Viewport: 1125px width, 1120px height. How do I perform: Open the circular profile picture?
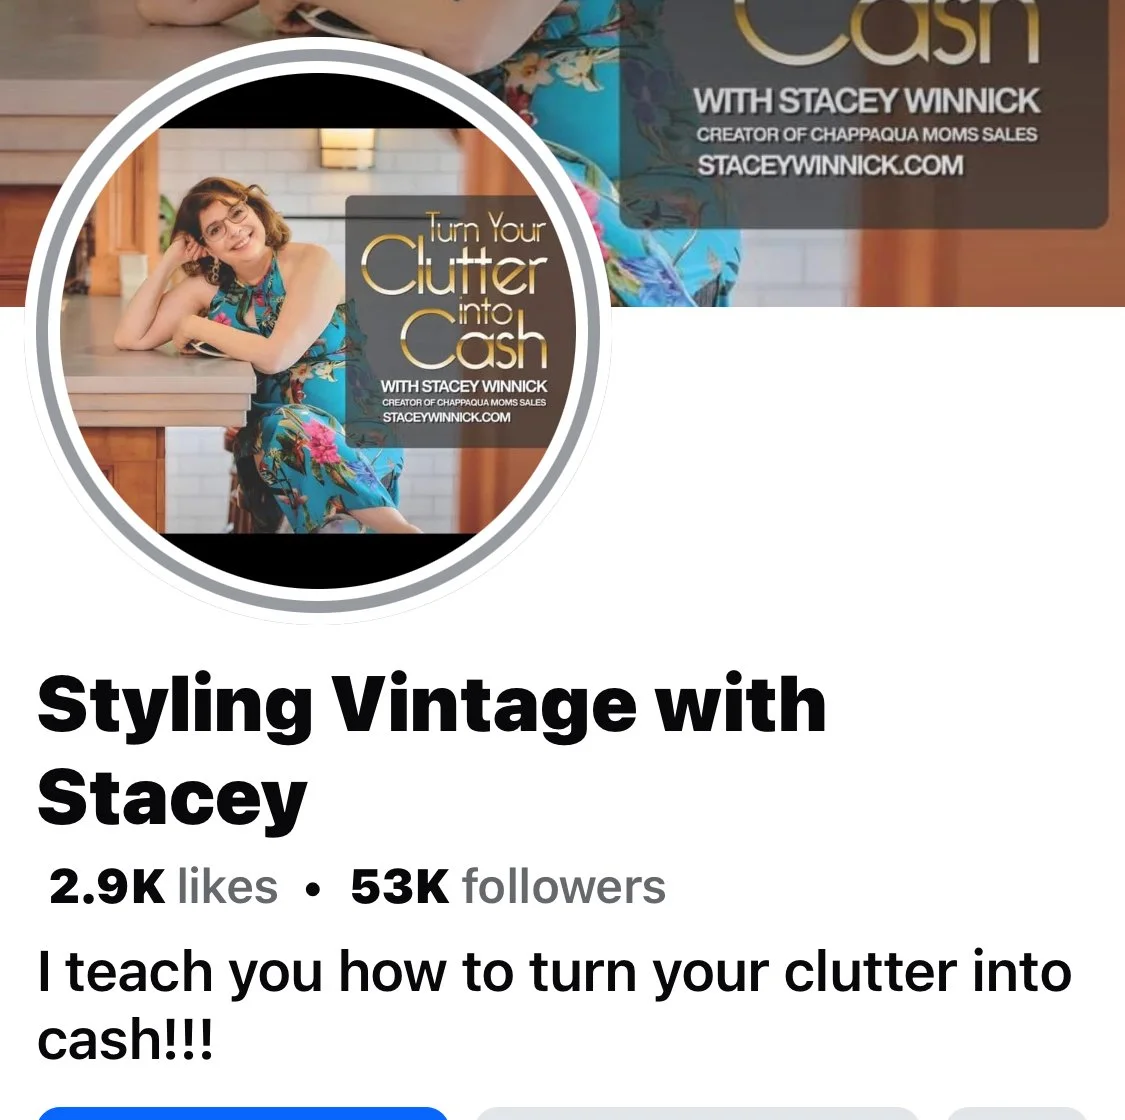(318, 331)
